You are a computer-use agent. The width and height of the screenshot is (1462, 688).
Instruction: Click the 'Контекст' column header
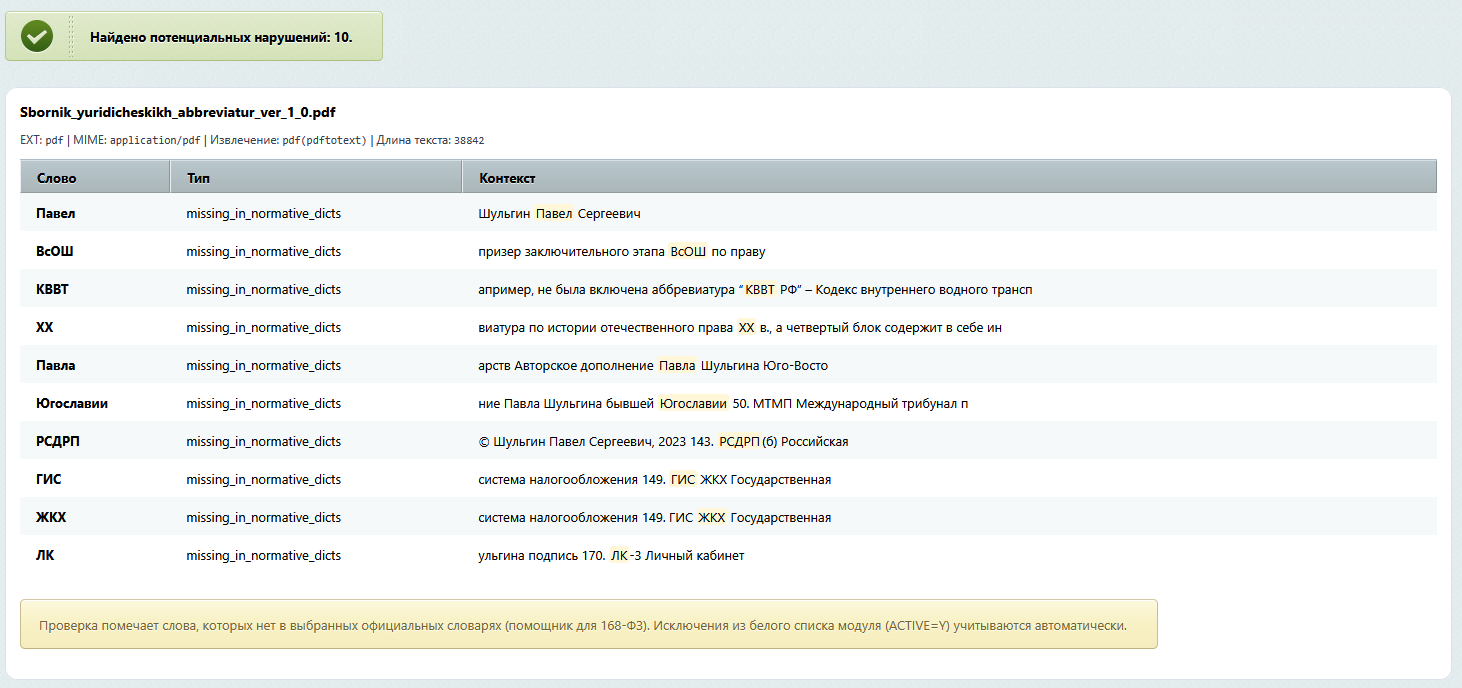tap(507, 178)
